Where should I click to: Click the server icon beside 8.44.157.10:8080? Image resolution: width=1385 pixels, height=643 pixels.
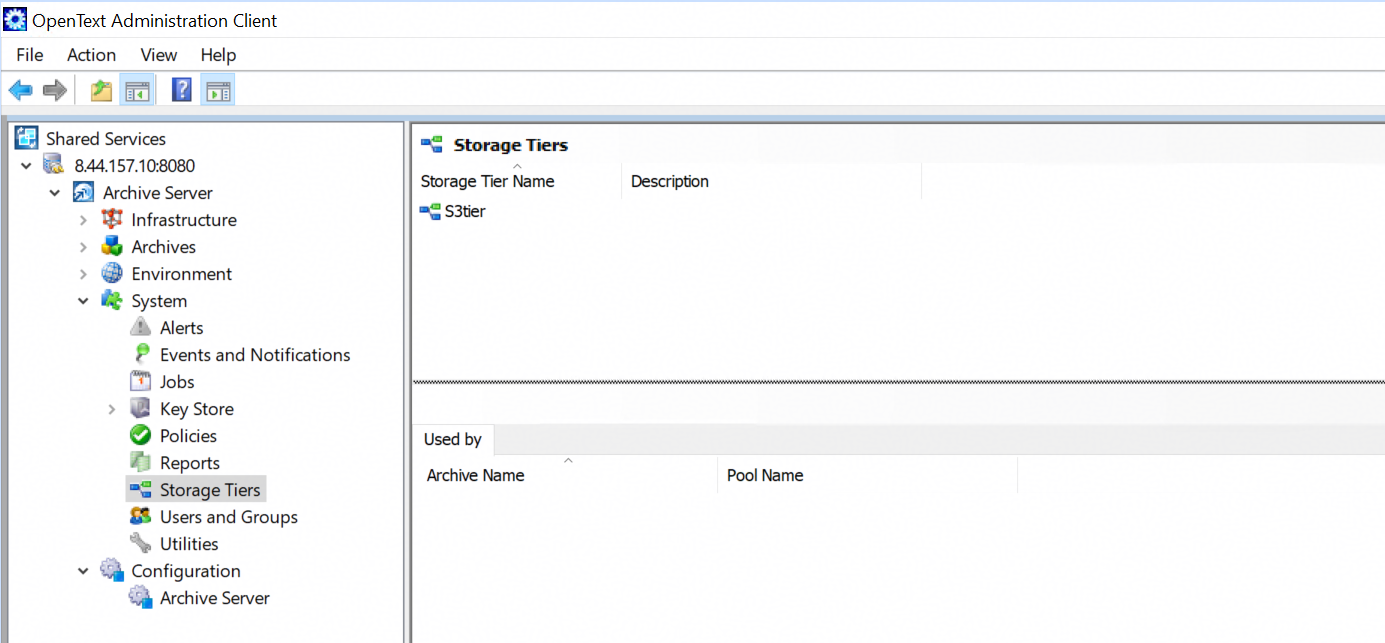point(54,165)
